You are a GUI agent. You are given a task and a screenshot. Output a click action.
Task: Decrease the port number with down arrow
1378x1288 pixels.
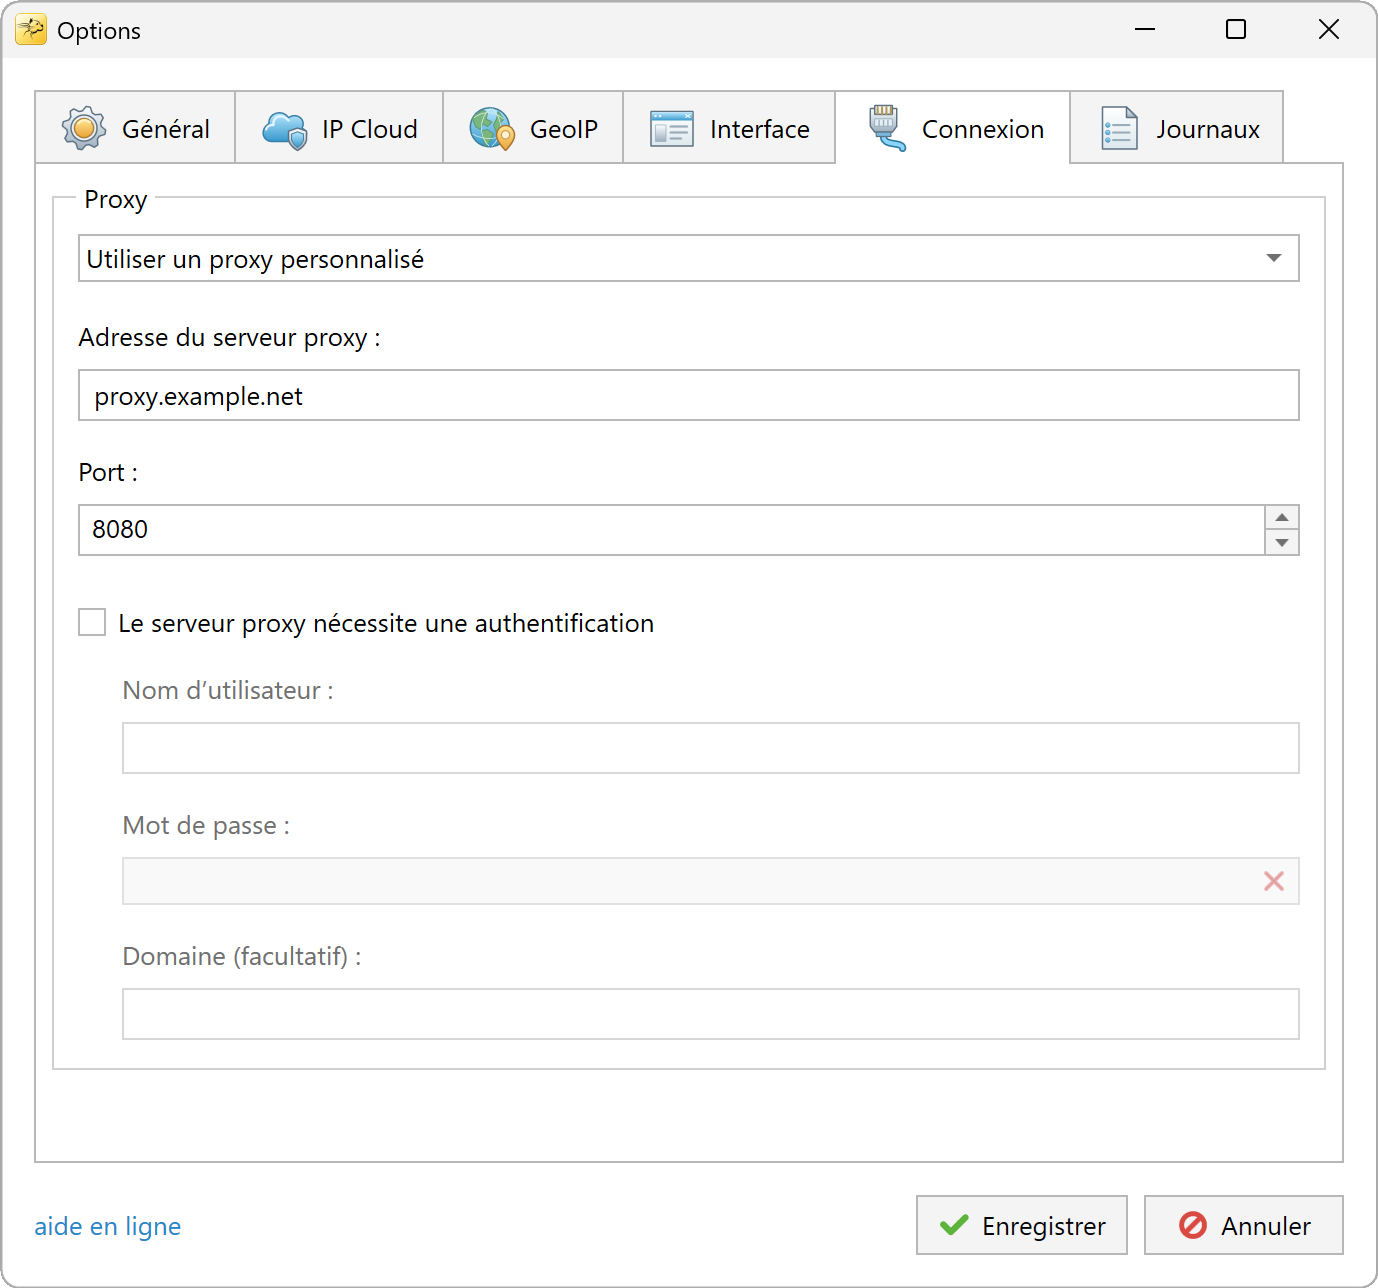1282,543
